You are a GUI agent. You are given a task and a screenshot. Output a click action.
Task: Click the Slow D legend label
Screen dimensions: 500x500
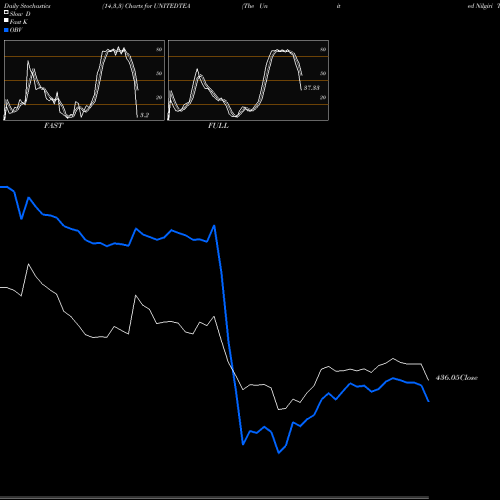(x=20, y=14)
